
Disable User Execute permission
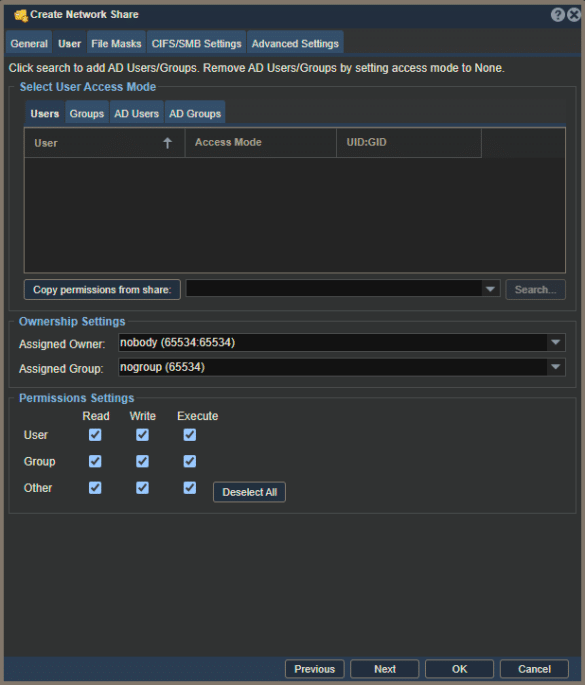(190, 435)
